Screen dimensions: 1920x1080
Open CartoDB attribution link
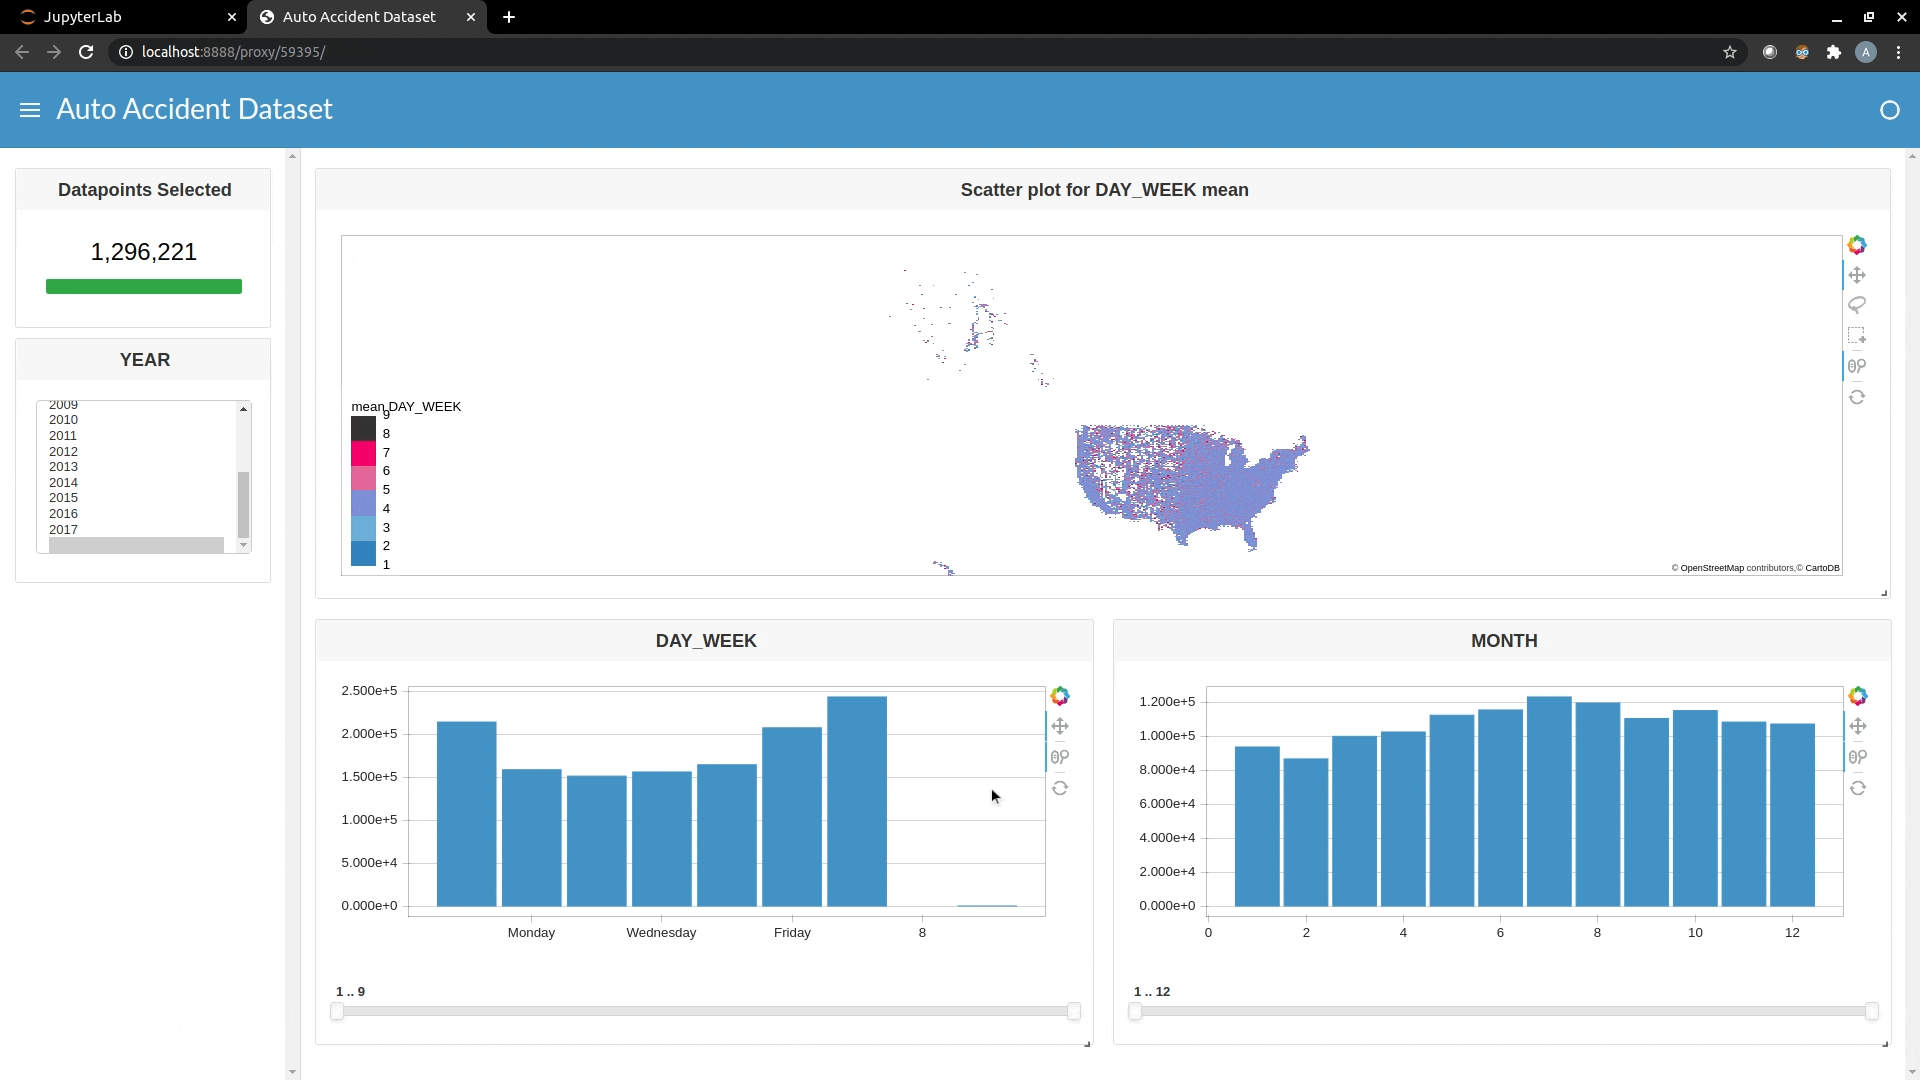coord(1822,568)
